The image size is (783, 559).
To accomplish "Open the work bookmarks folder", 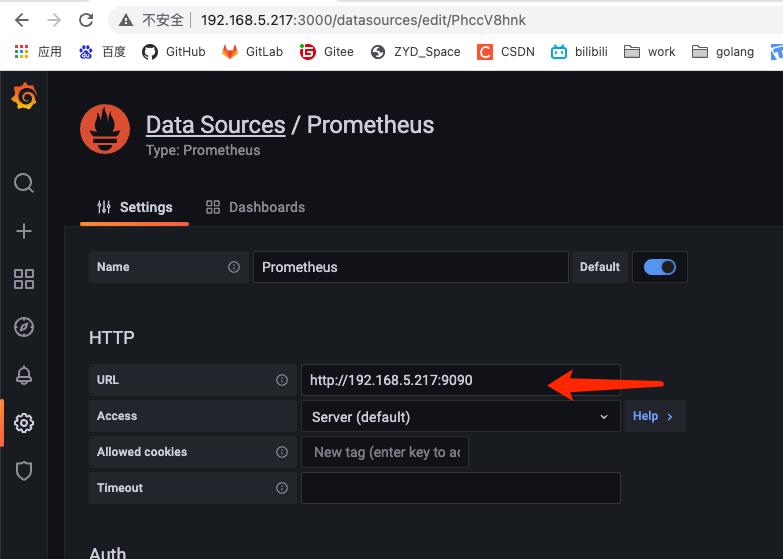I will (650, 51).
